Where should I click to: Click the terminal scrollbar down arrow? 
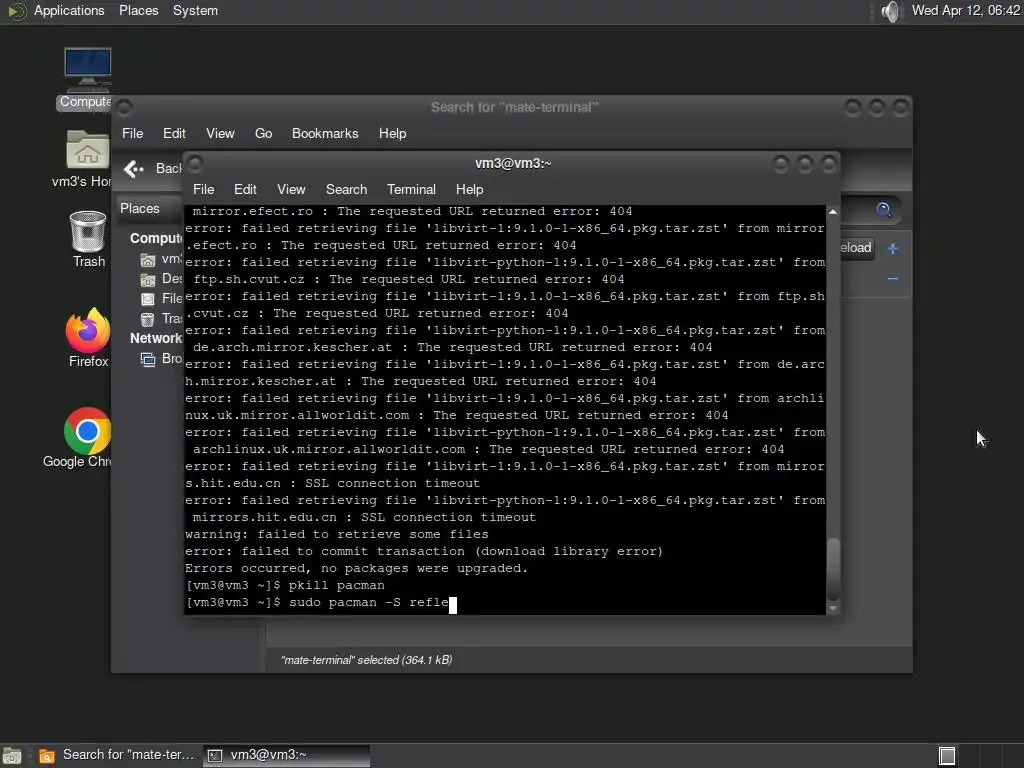click(833, 608)
